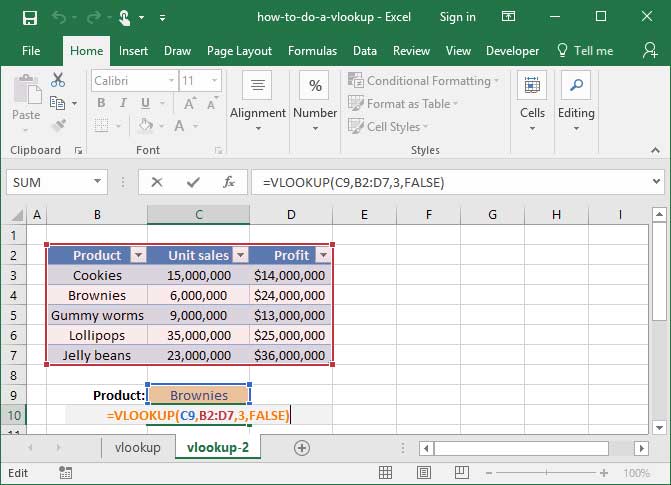671x485 pixels.
Task: Toggle Touch/Mouse mode icon
Action: [125, 18]
